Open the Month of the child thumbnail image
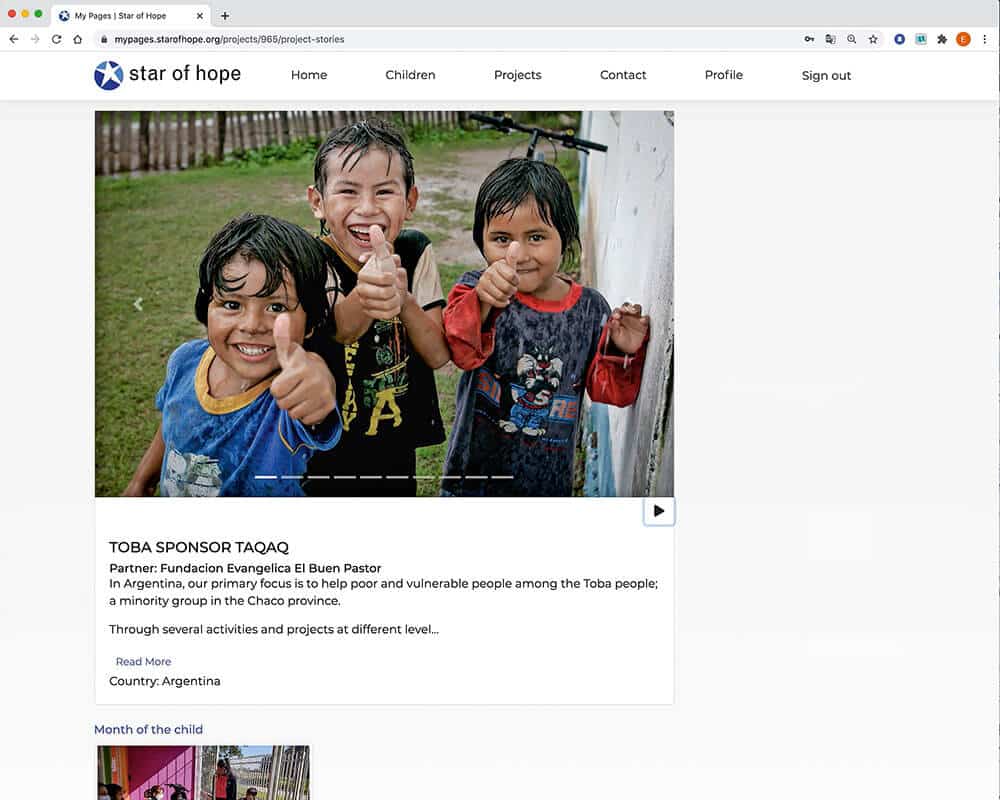Viewport: 1000px width, 800px height. (x=203, y=773)
